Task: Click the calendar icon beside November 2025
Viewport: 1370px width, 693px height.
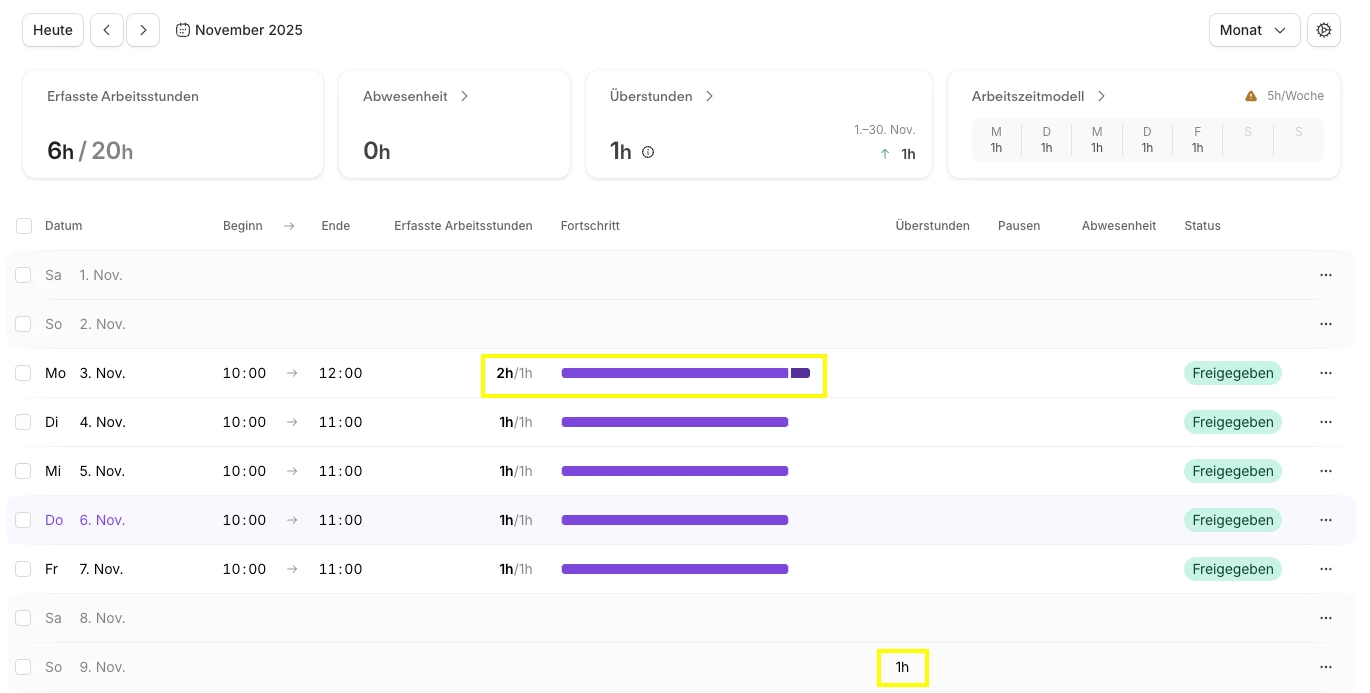Action: [183, 30]
